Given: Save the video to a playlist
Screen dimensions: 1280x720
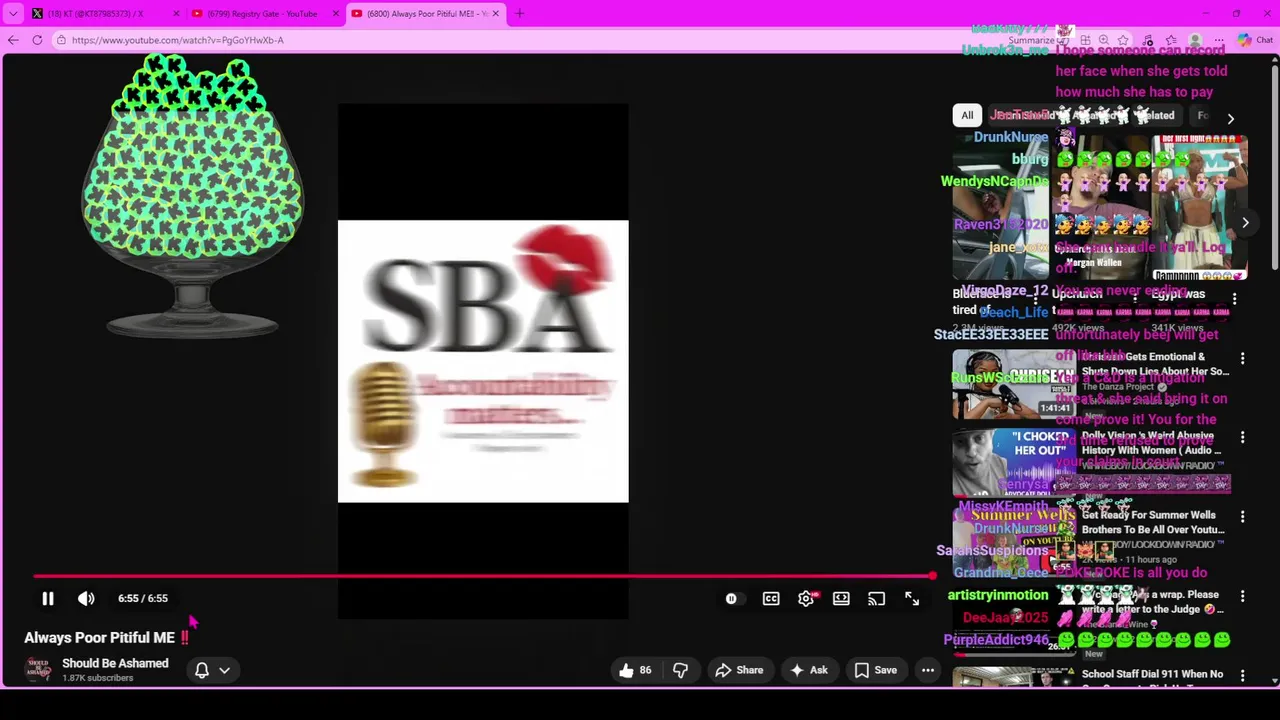Looking at the screenshot, I should [876, 670].
